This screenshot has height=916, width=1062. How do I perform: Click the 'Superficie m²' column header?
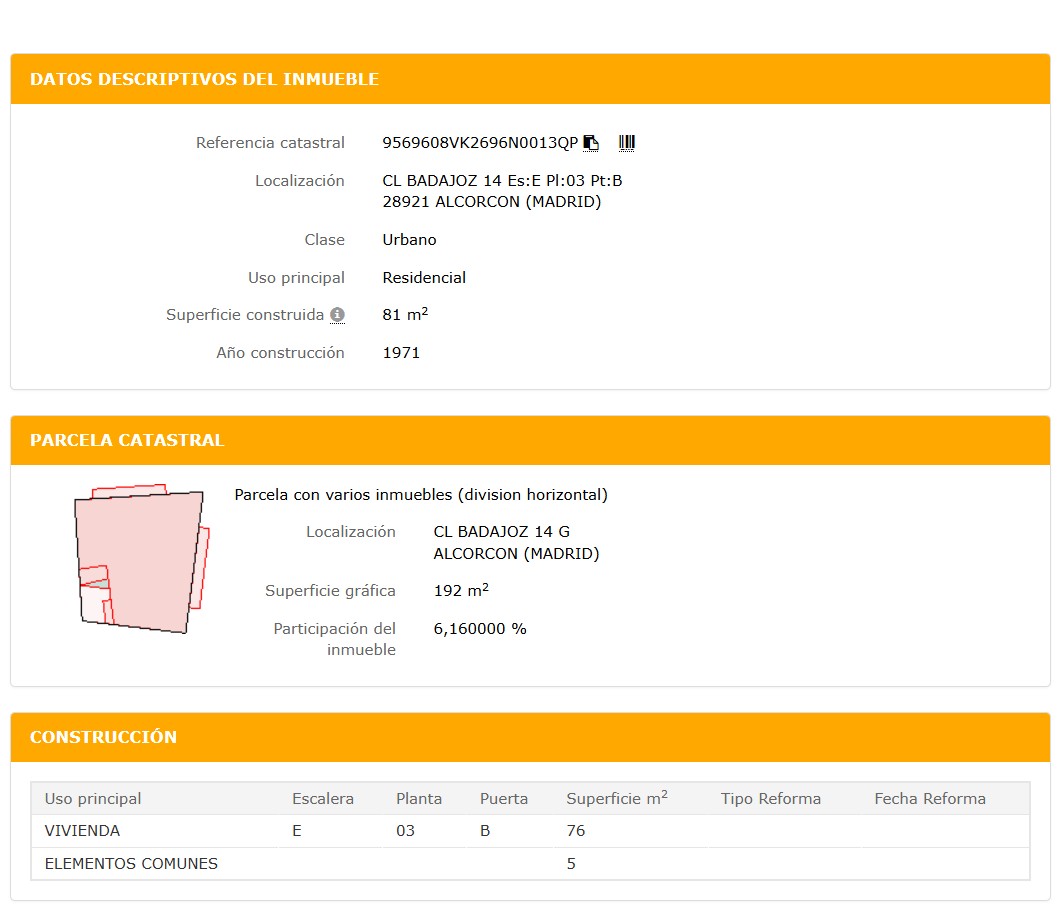[x=616, y=798]
